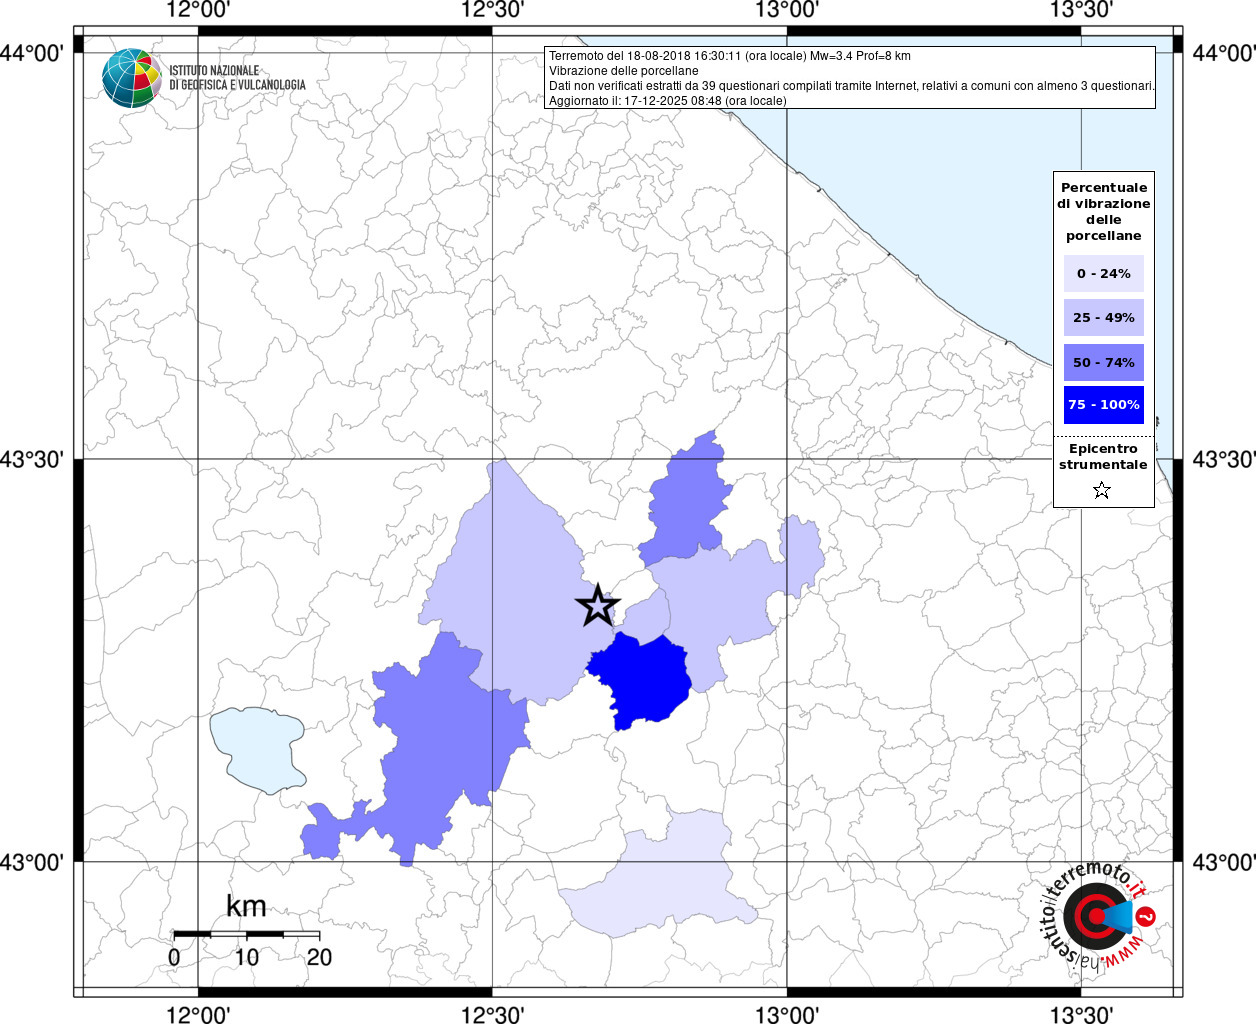Click the bottom axis 12°00' label
The height and width of the screenshot is (1024, 1256).
tap(198, 1015)
